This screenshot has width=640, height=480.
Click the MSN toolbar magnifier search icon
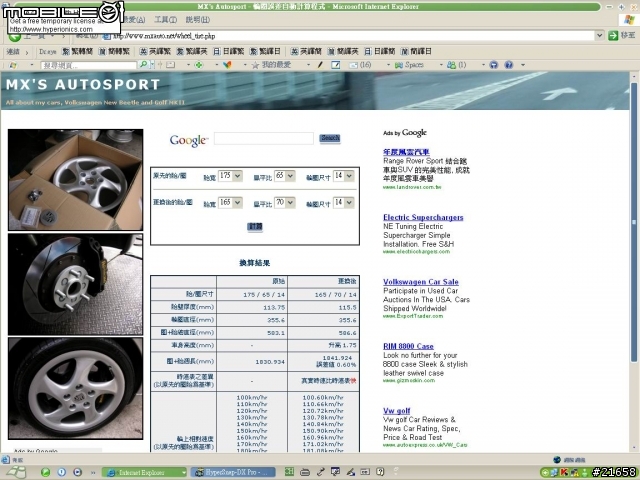(x=143, y=65)
